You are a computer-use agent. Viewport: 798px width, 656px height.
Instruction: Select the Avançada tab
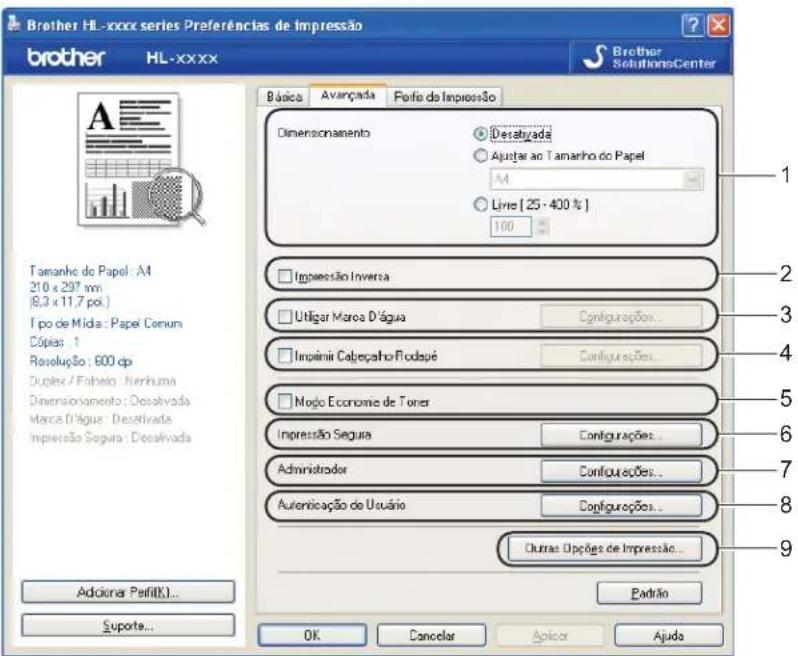[348, 95]
